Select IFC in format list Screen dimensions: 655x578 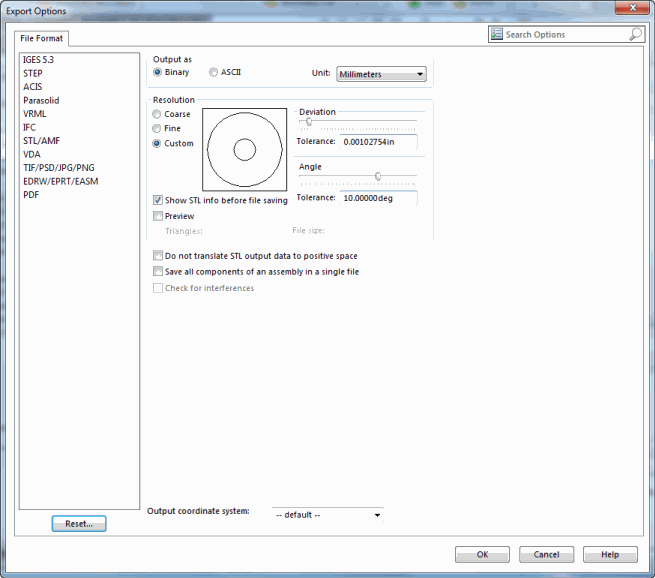[29, 127]
